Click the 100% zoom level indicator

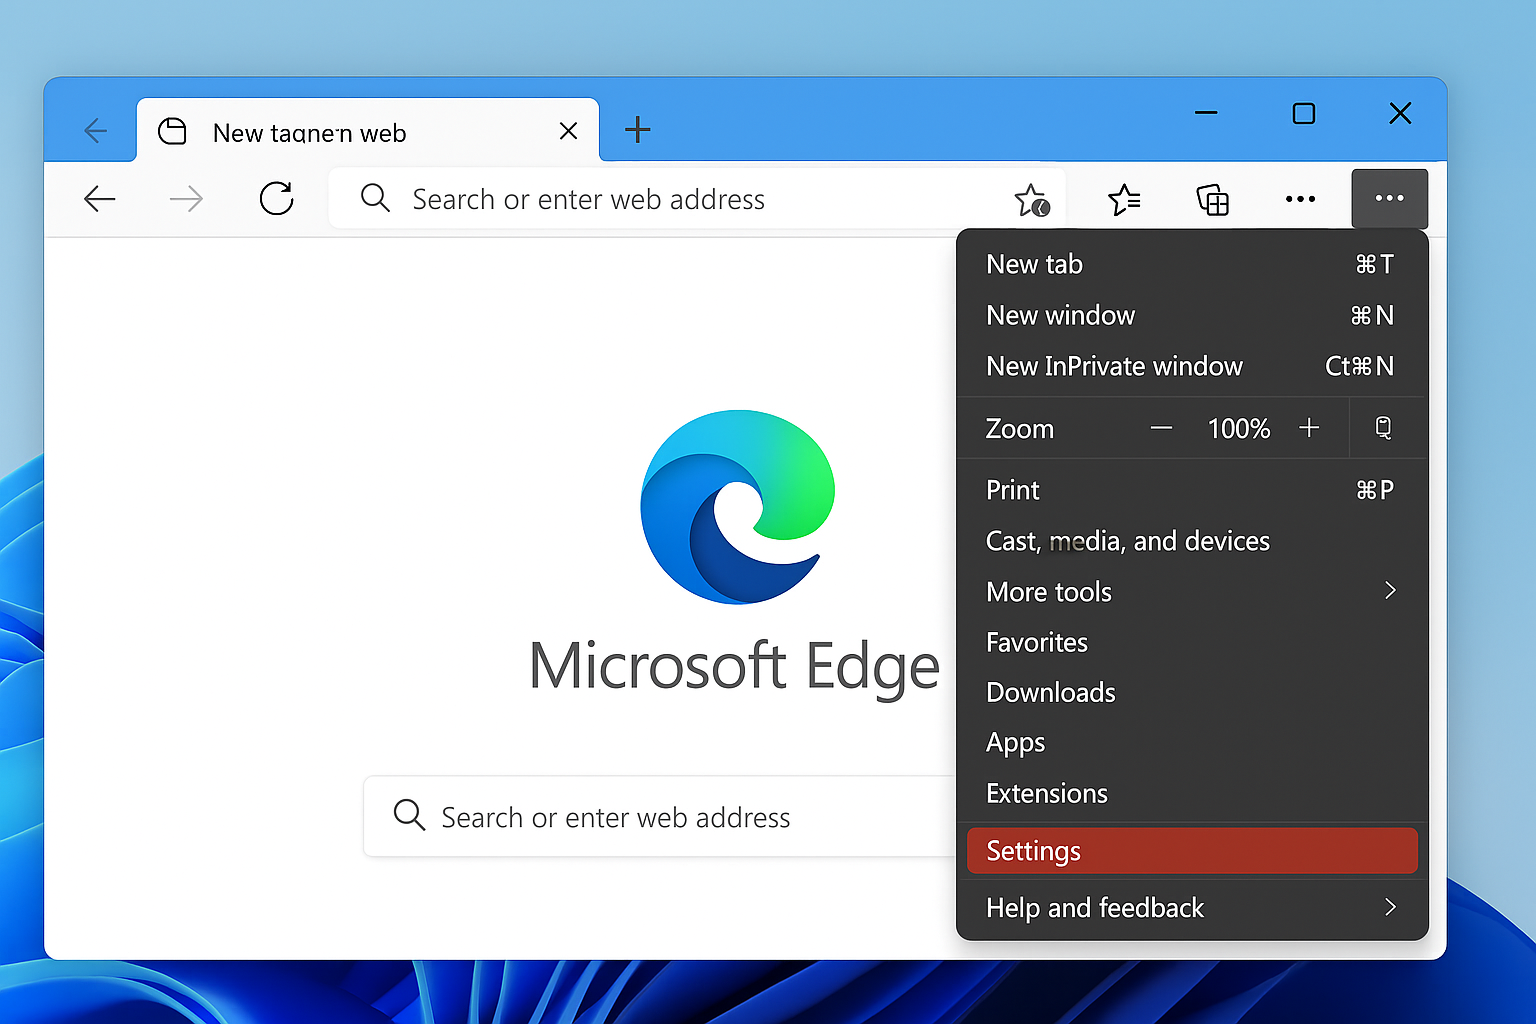(x=1238, y=428)
